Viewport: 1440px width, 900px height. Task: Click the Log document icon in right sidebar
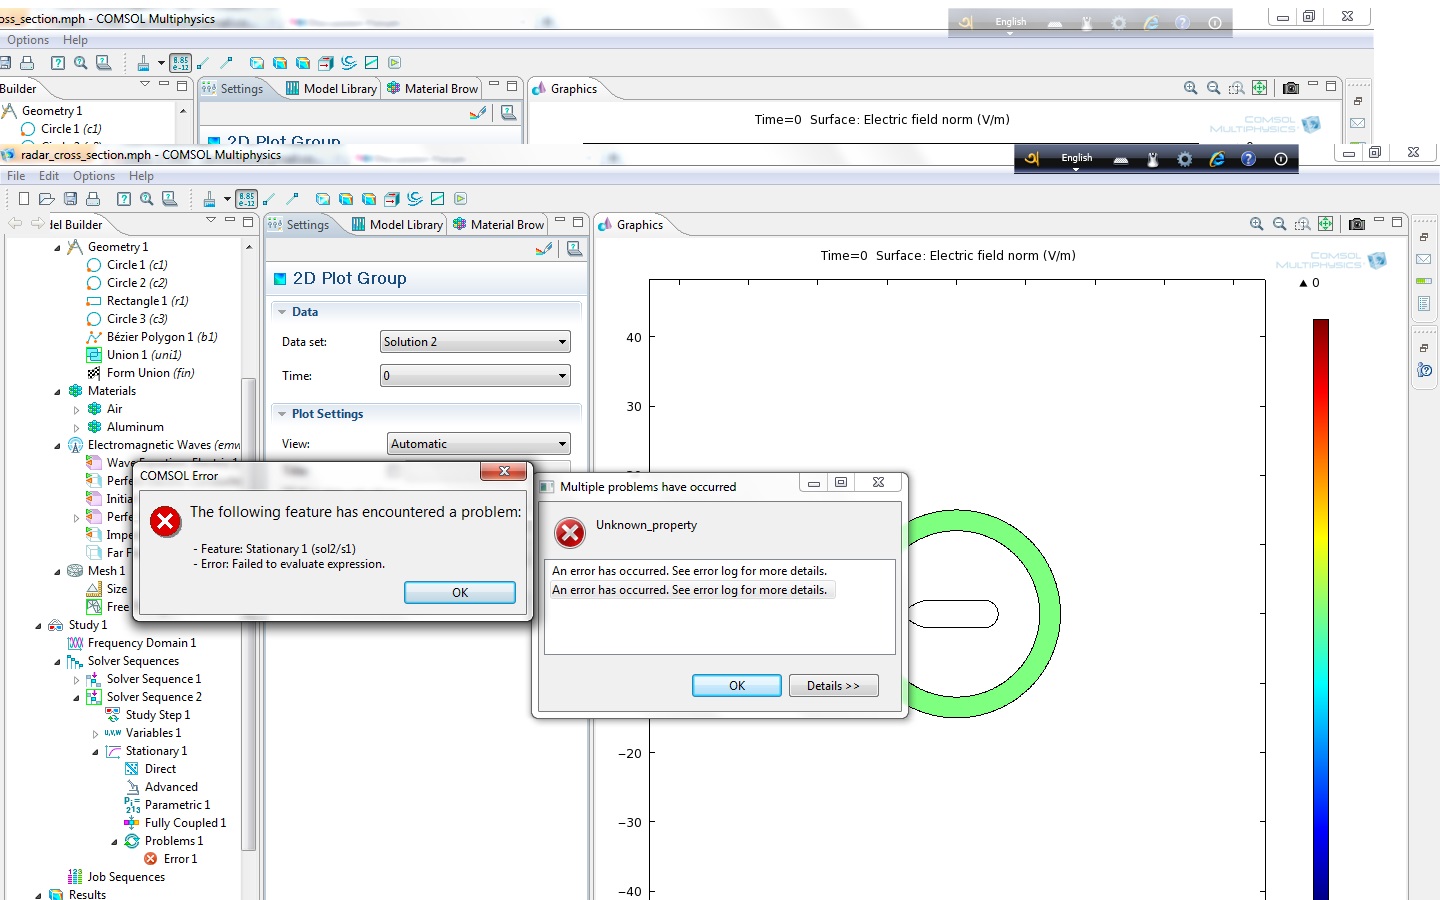pos(1424,303)
